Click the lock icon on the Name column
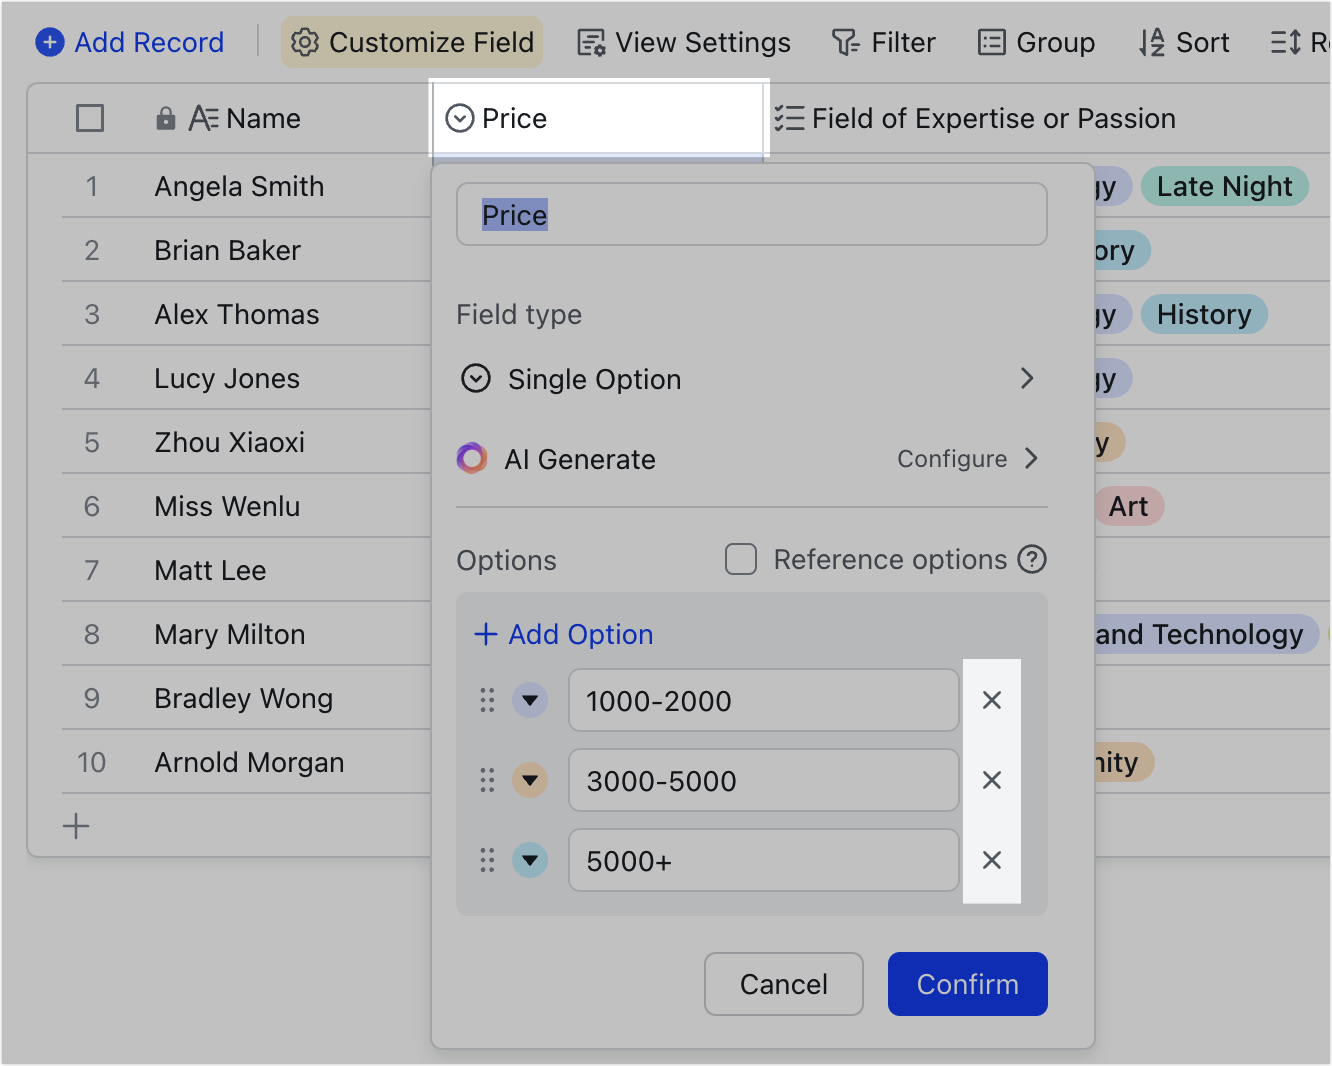Viewport: 1332px width, 1066px height. coord(165,117)
